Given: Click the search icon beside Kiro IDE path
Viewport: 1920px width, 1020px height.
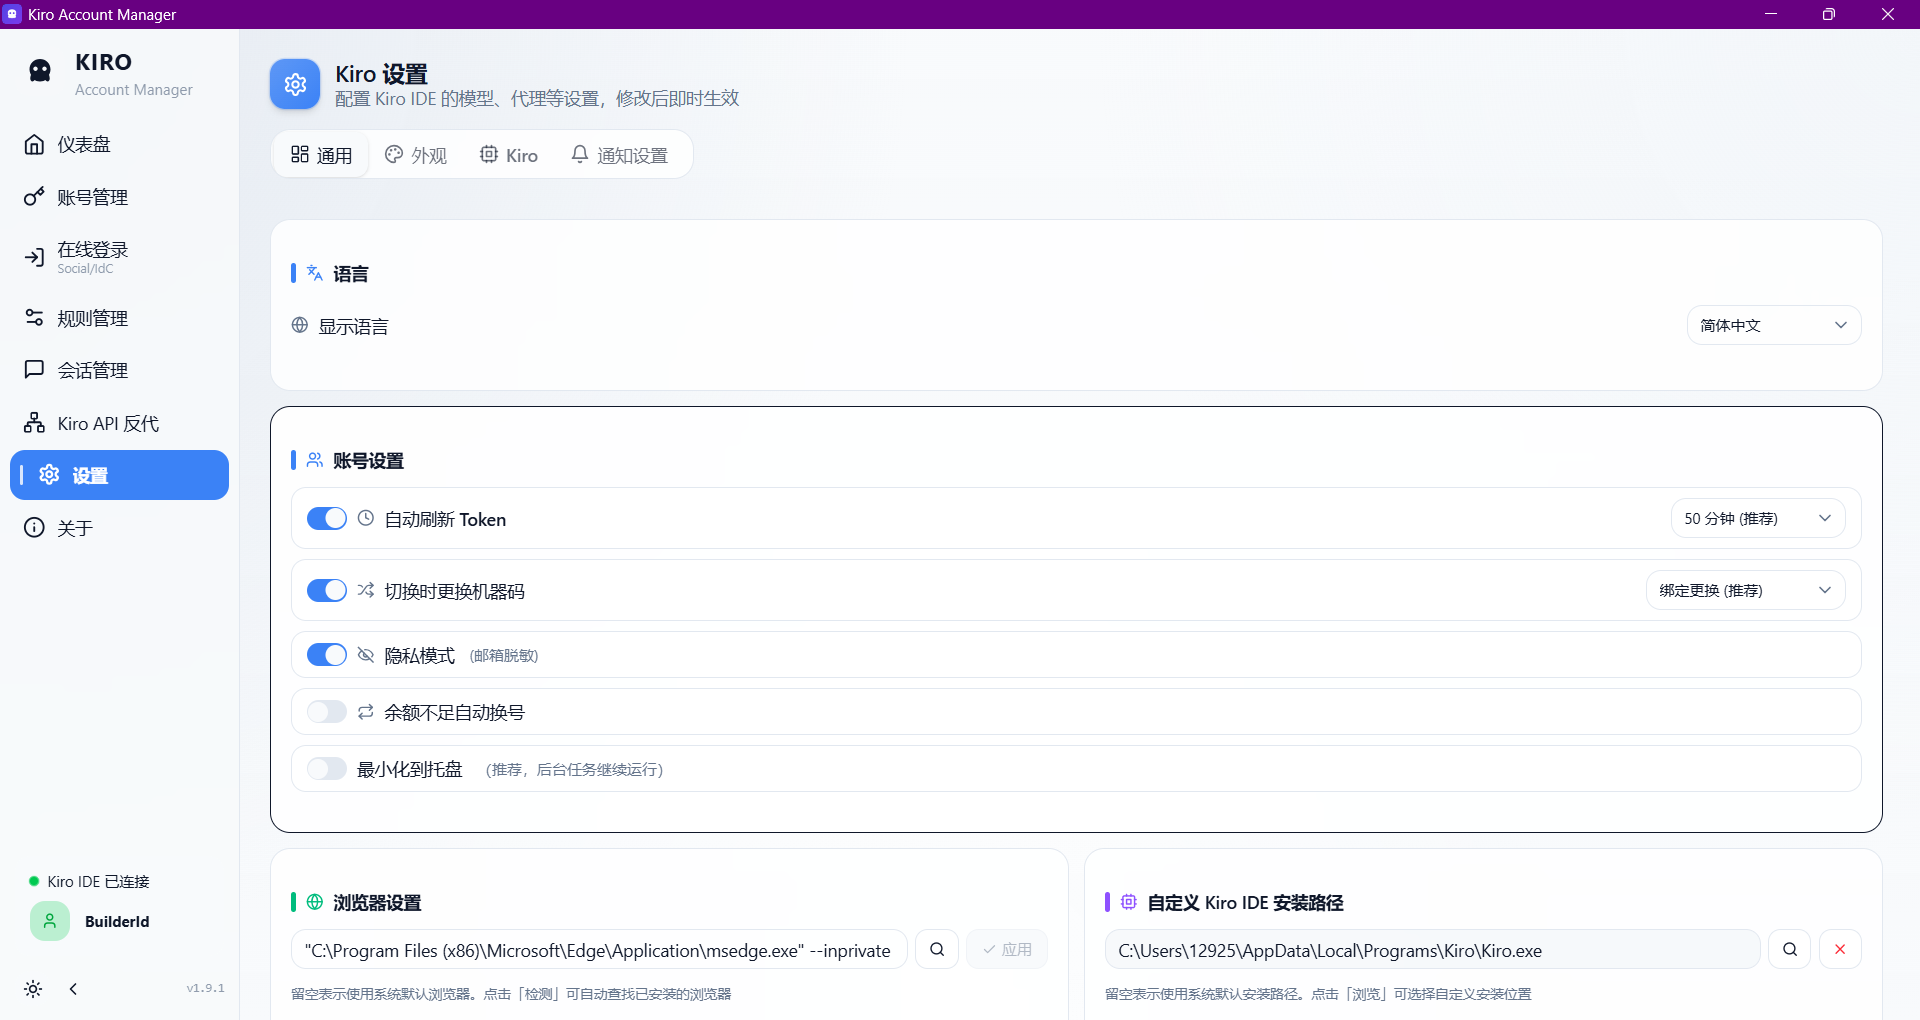Looking at the screenshot, I should (x=1790, y=949).
